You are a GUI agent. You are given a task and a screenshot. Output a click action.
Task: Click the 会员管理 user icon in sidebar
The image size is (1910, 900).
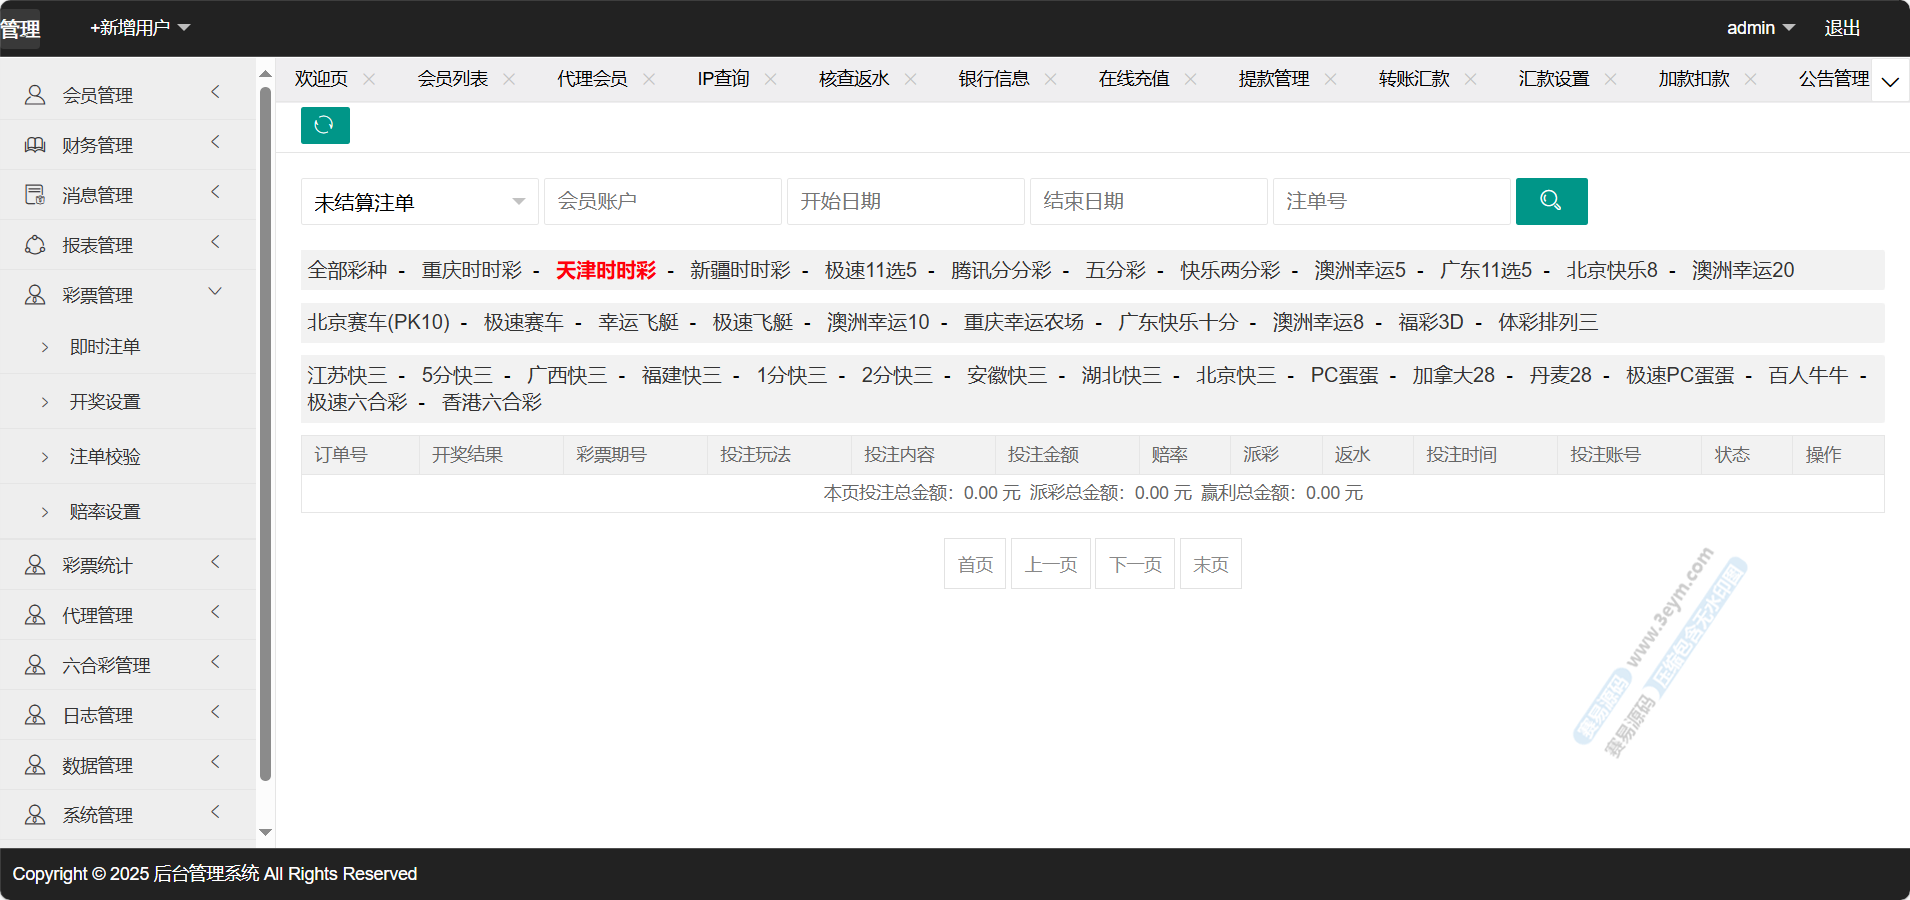click(35, 95)
